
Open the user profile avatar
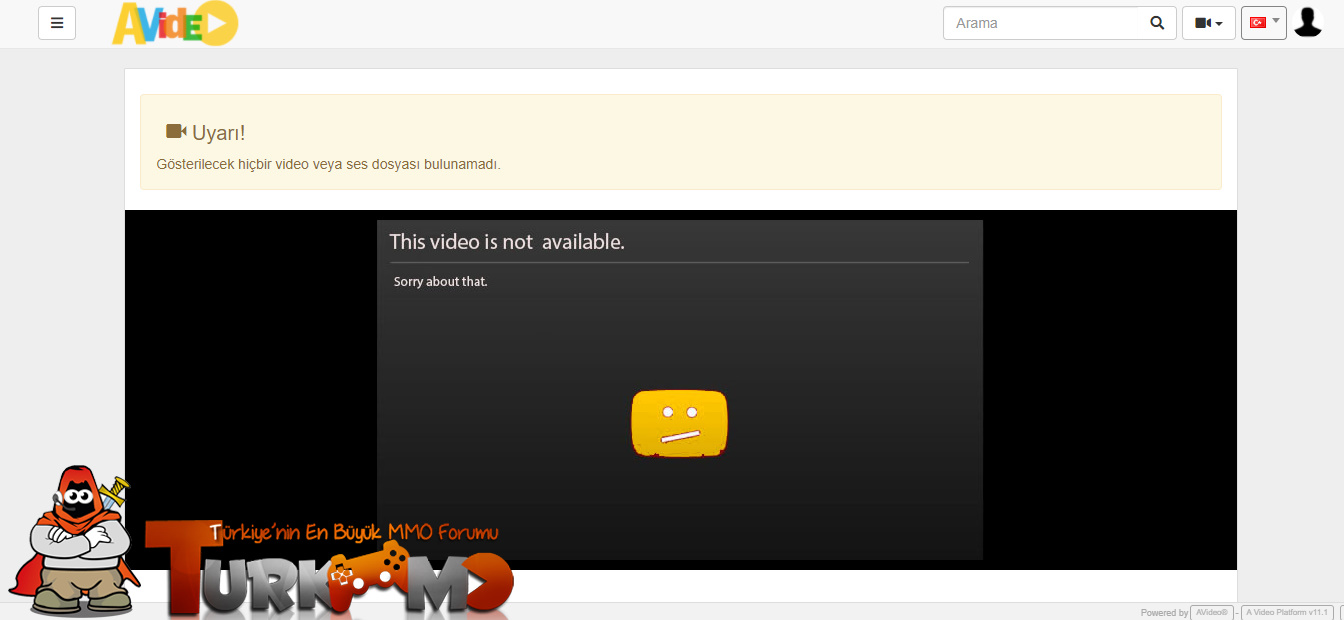1308,22
